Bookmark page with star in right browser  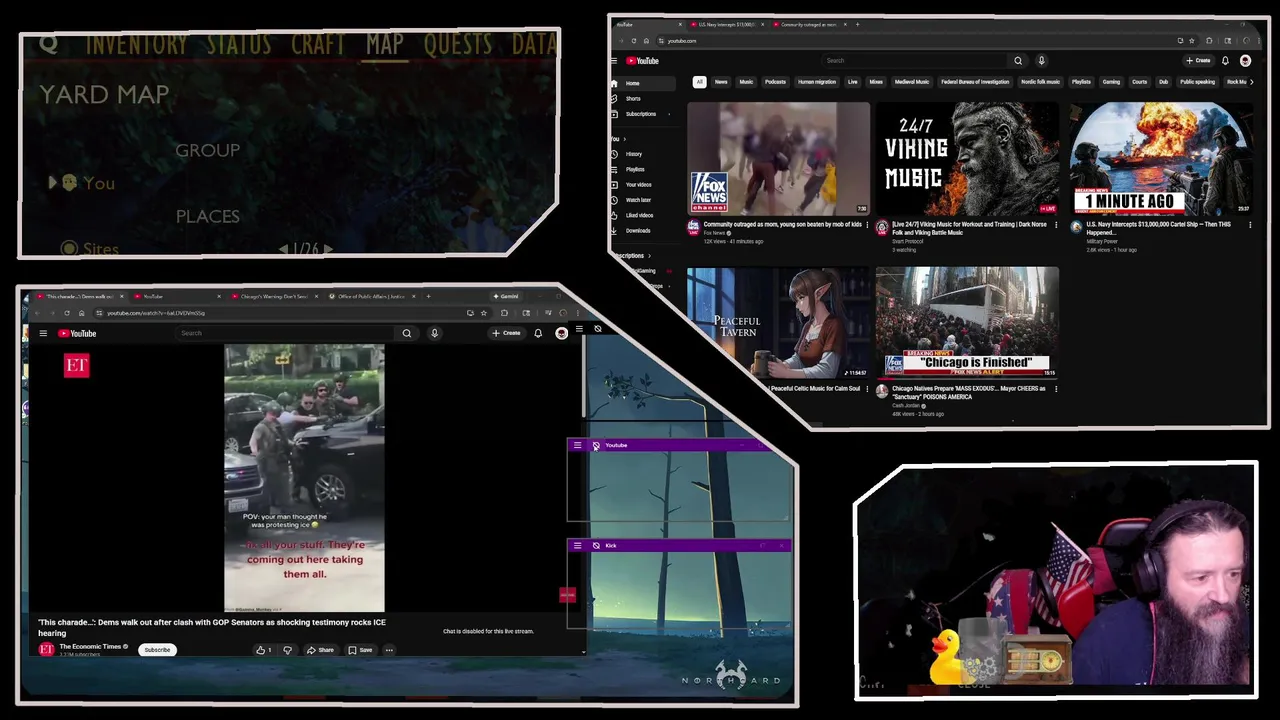pos(1191,41)
